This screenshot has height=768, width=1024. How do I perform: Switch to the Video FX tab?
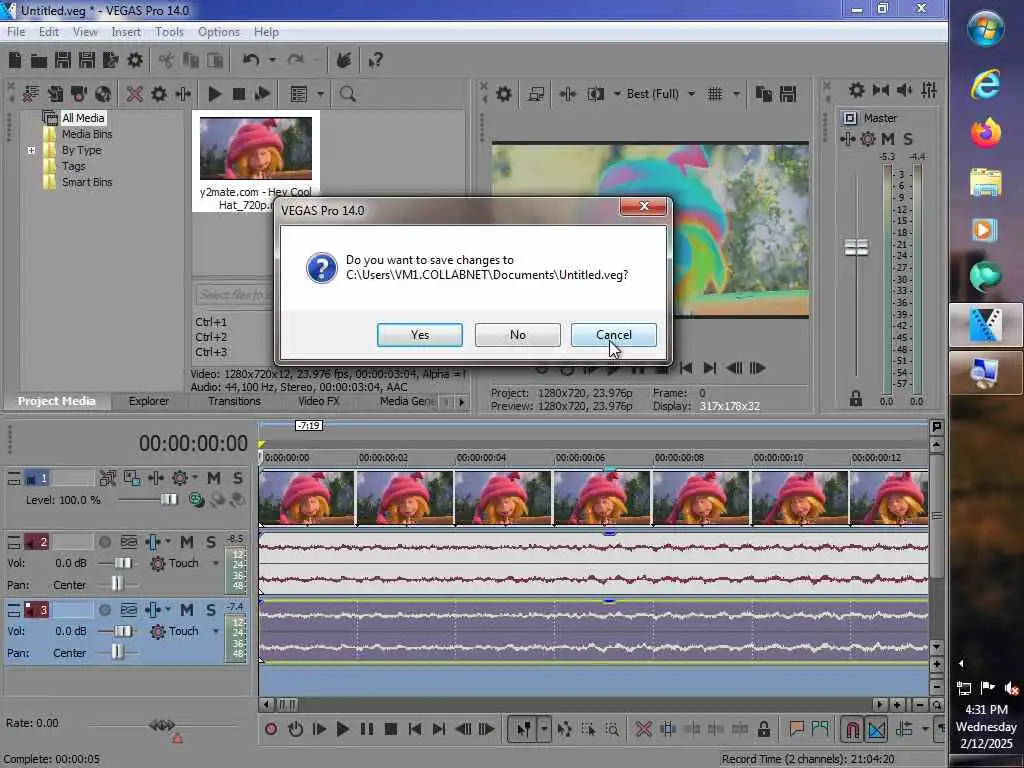click(319, 401)
